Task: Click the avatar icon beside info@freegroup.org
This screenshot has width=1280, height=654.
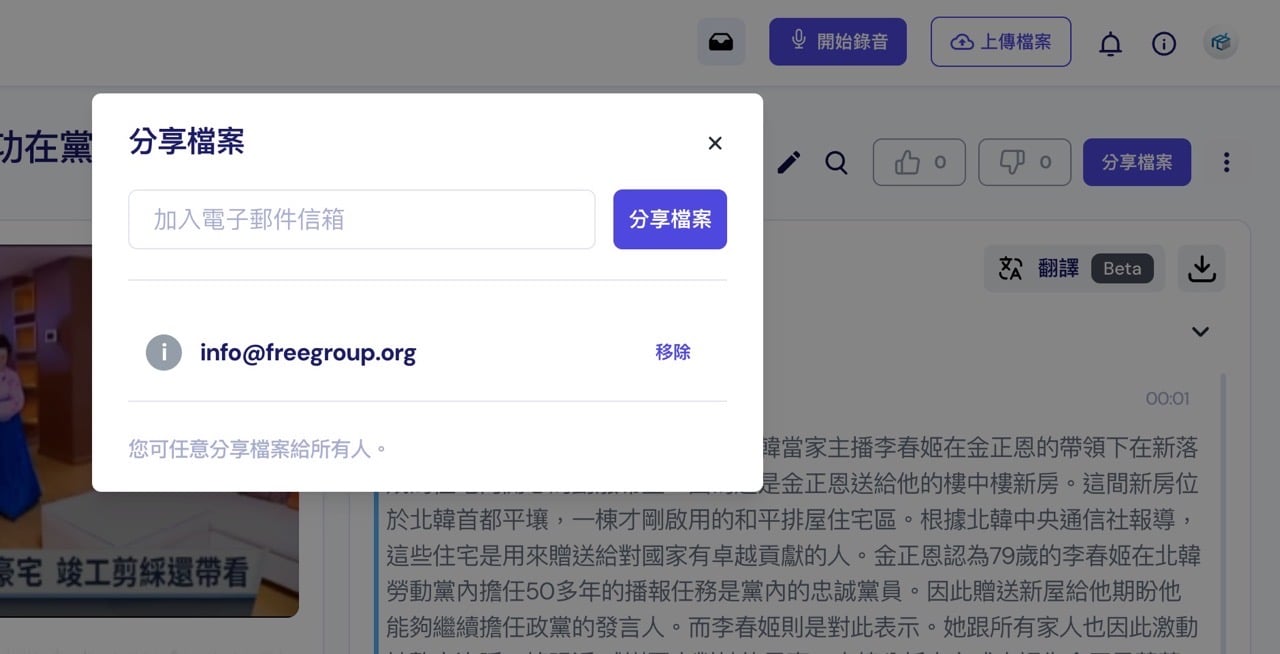Action: (x=164, y=352)
